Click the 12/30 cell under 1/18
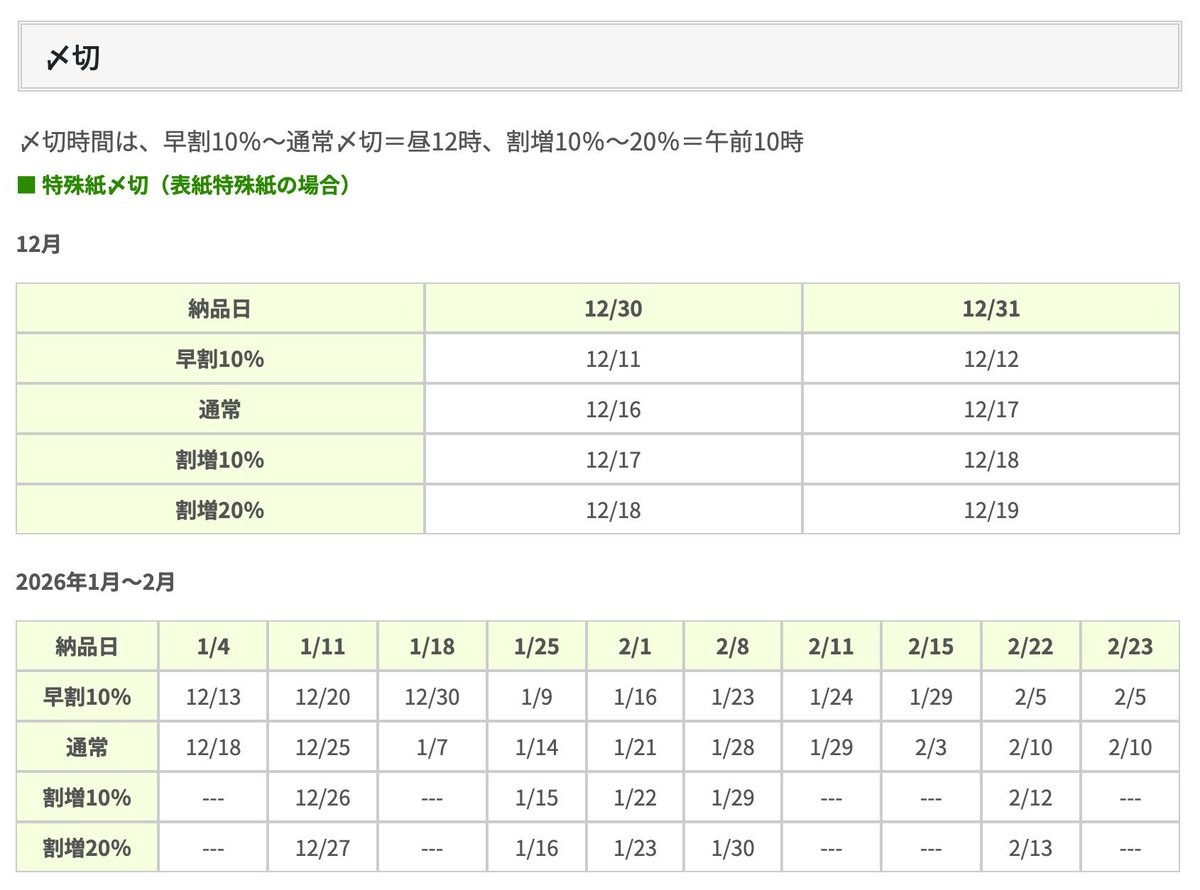Screen dimensions: 1200x890 (x=432, y=697)
